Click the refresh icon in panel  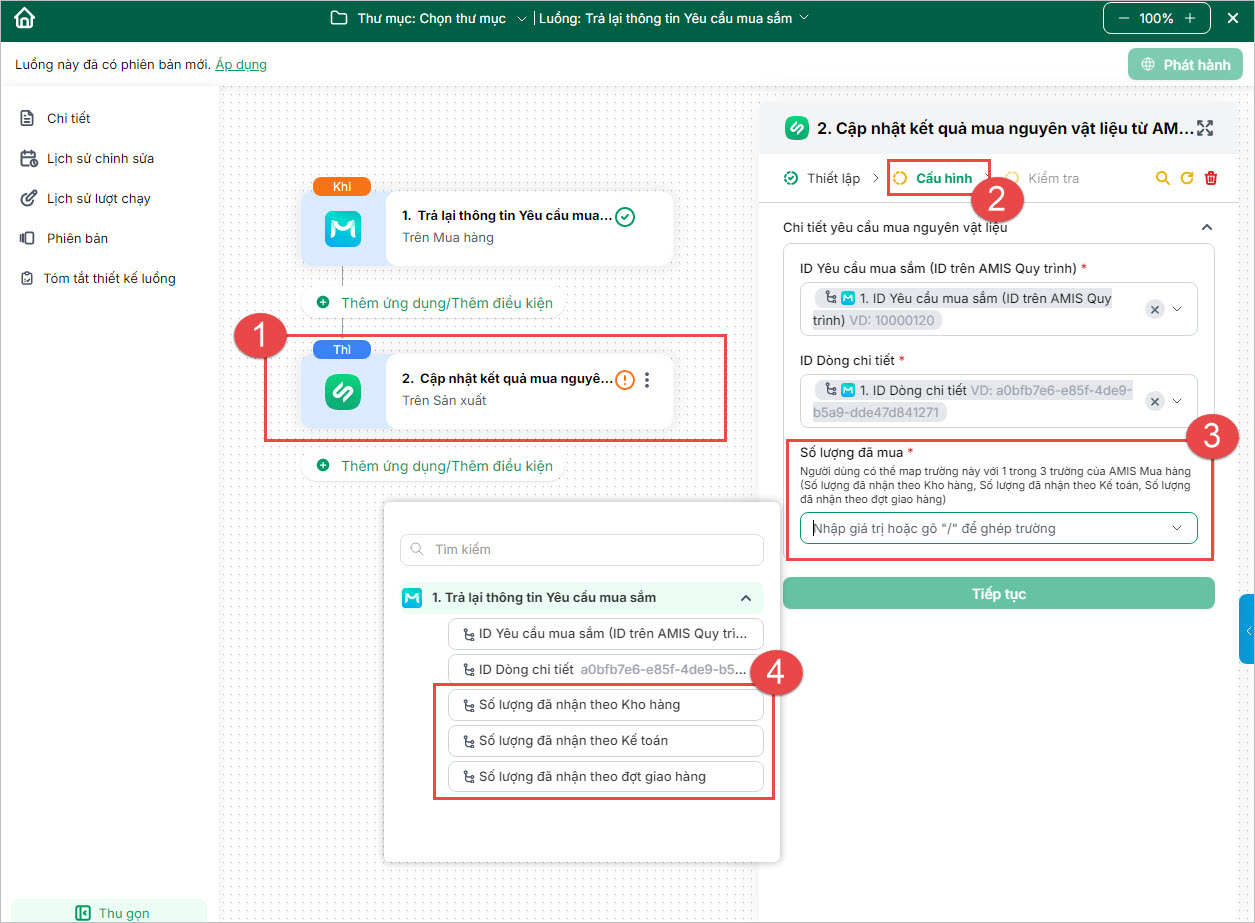click(x=1187, y=178)
